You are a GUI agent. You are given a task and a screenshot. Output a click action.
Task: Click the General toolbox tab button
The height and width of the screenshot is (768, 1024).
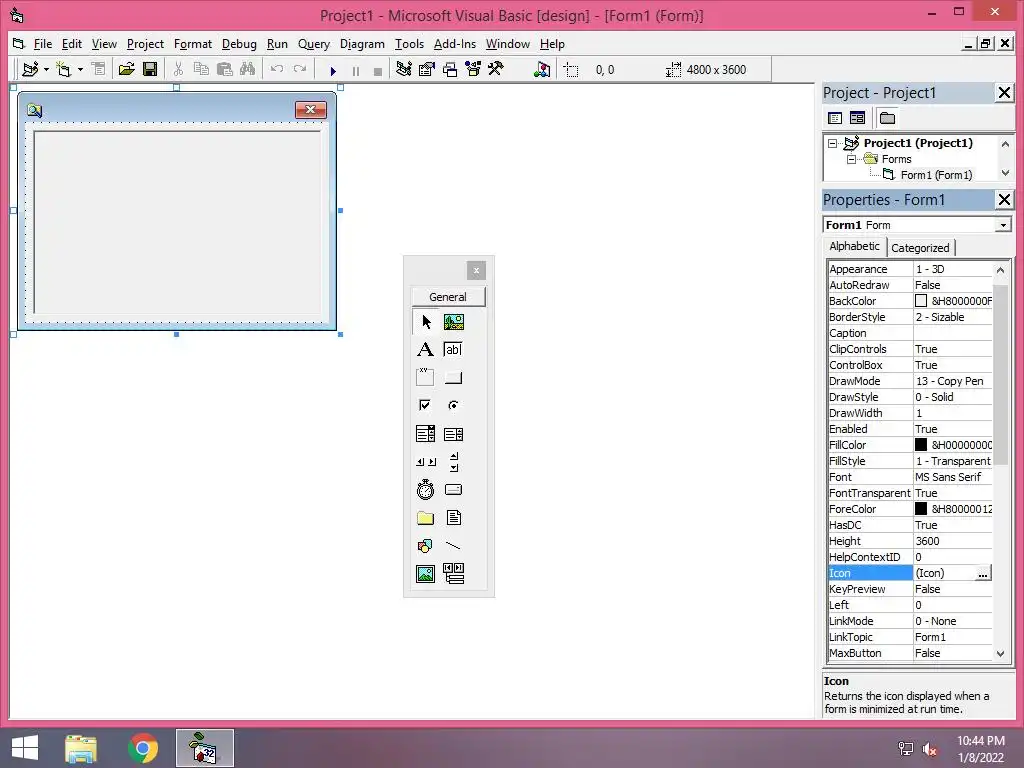click(448, 297)
